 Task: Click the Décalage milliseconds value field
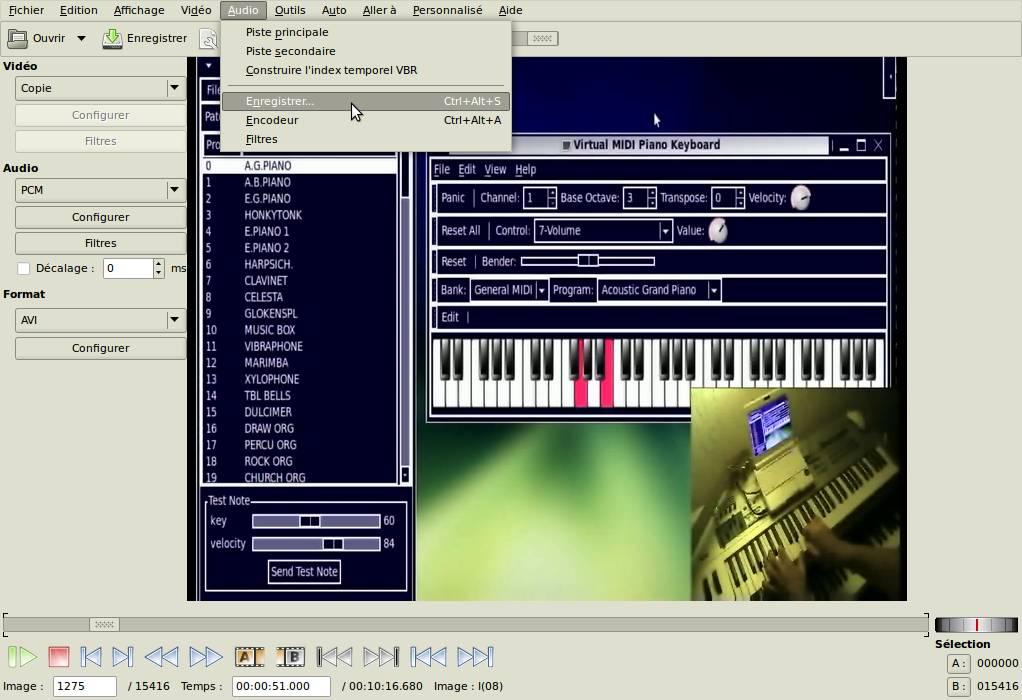click(x=128, y=269)
